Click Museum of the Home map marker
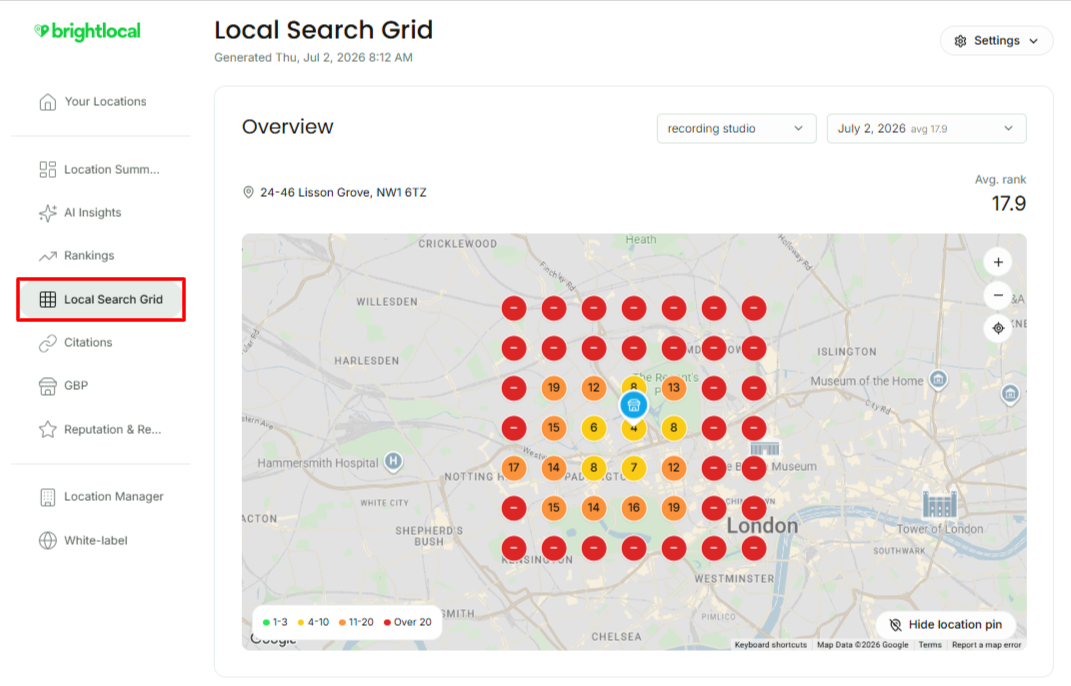Screen dimensions: 1071x686 pos(938,379)
